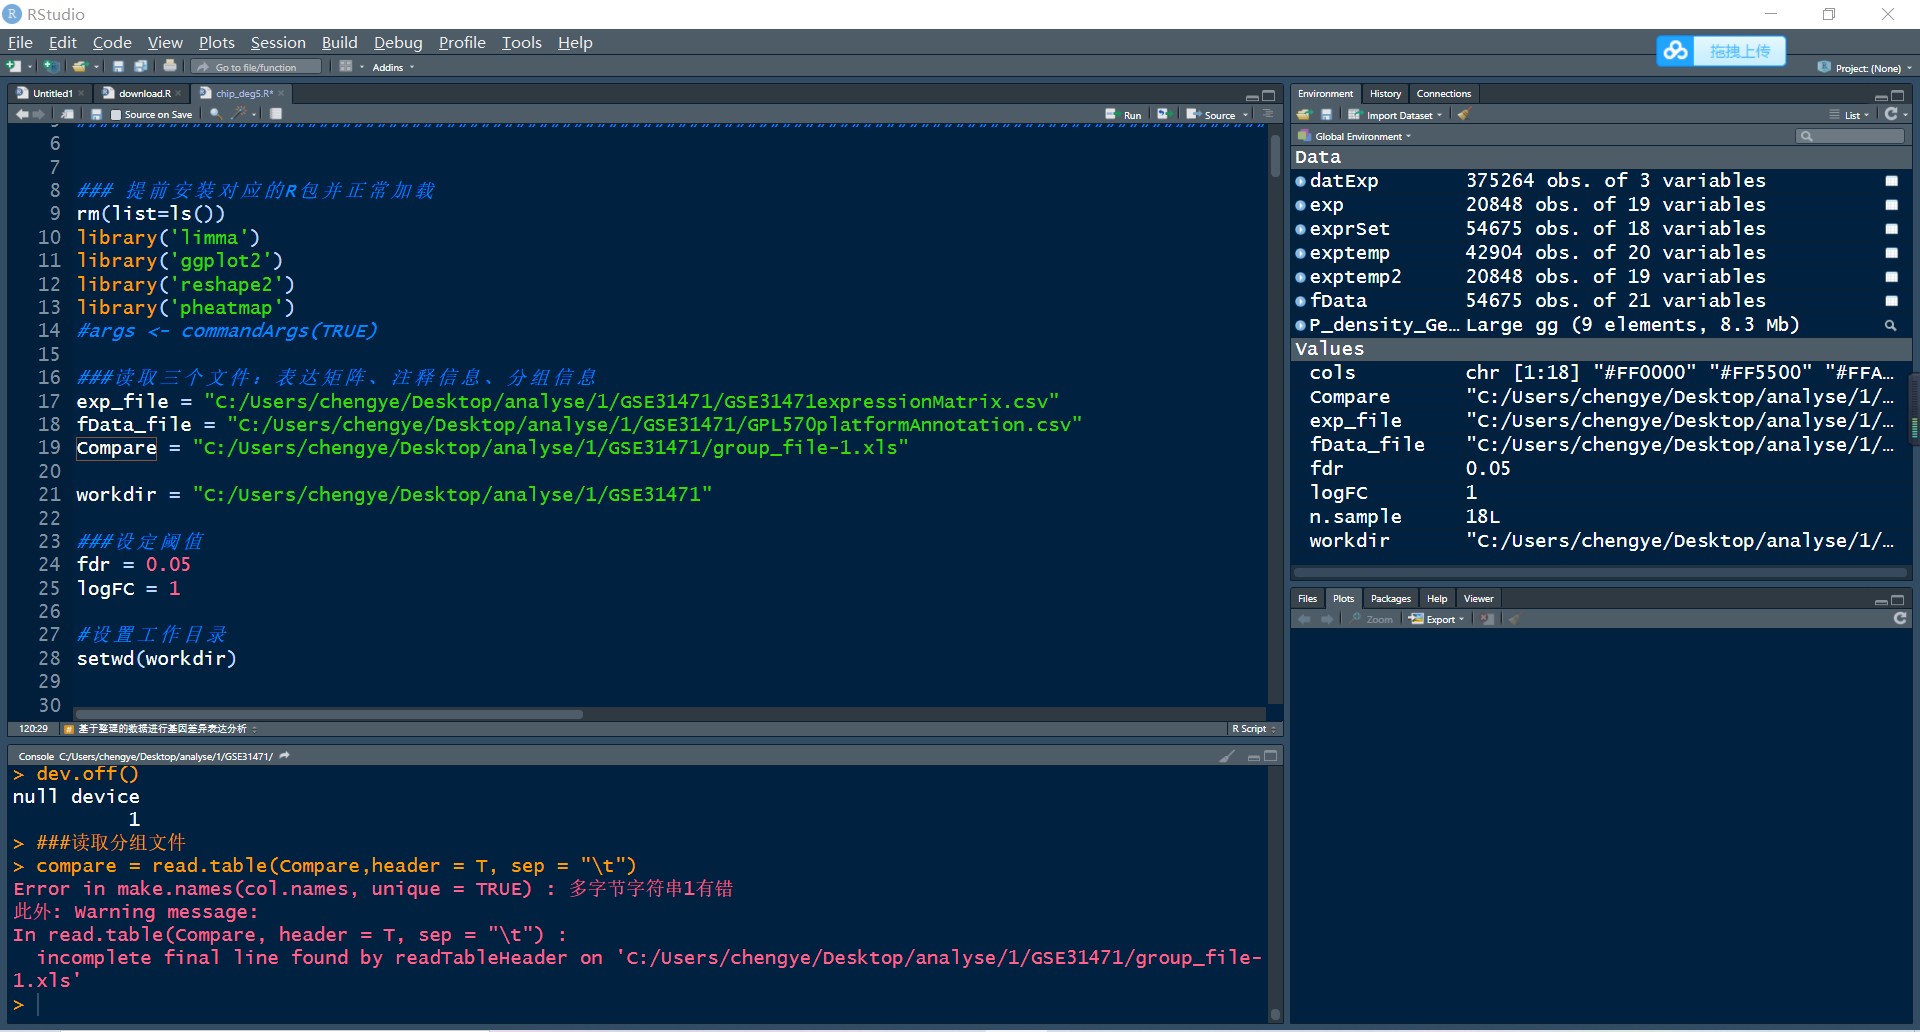Click the Code tools magic wand
The width and height of the screenshot is (1920, 1032).
tap(239, 114)
